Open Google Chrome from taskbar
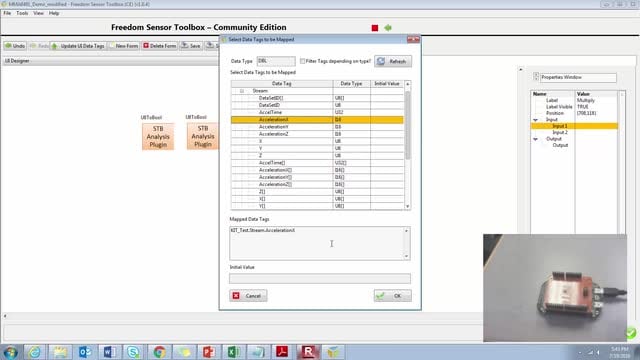Image resolution: width=640 pixels, height=360 pixels. pos(159,352)
